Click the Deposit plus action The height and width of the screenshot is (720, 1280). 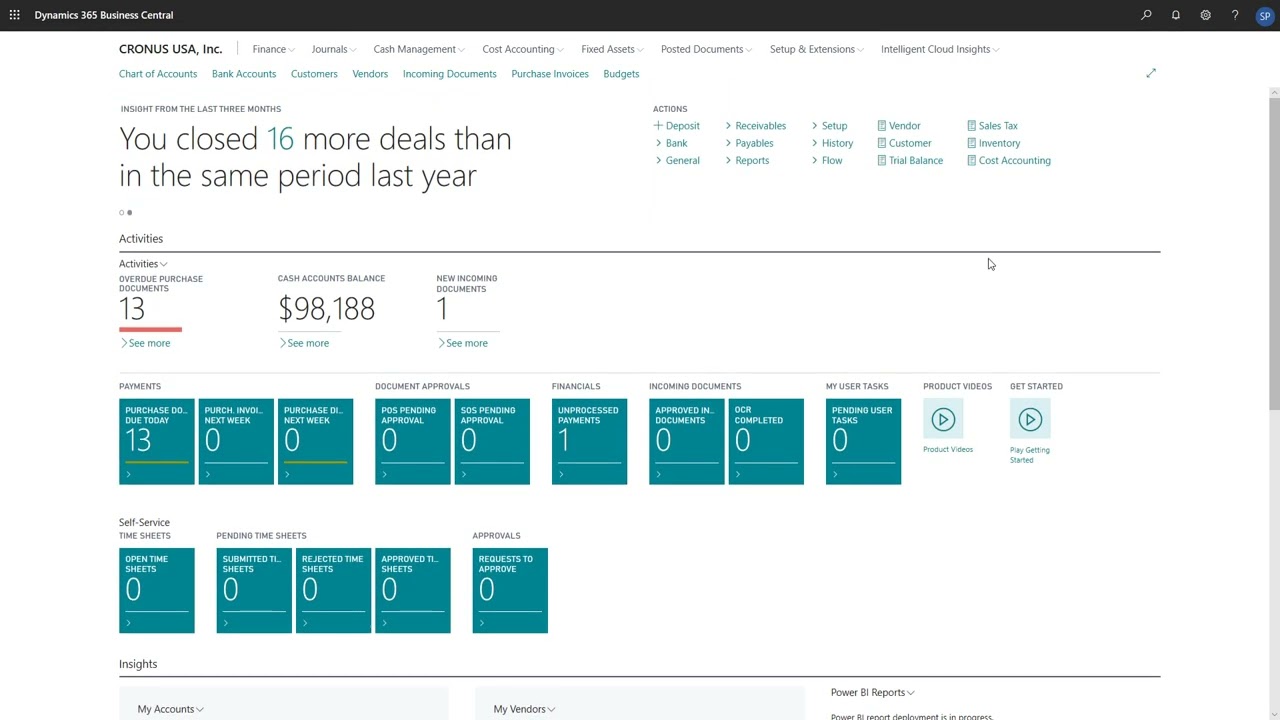(x=677, y=126)
